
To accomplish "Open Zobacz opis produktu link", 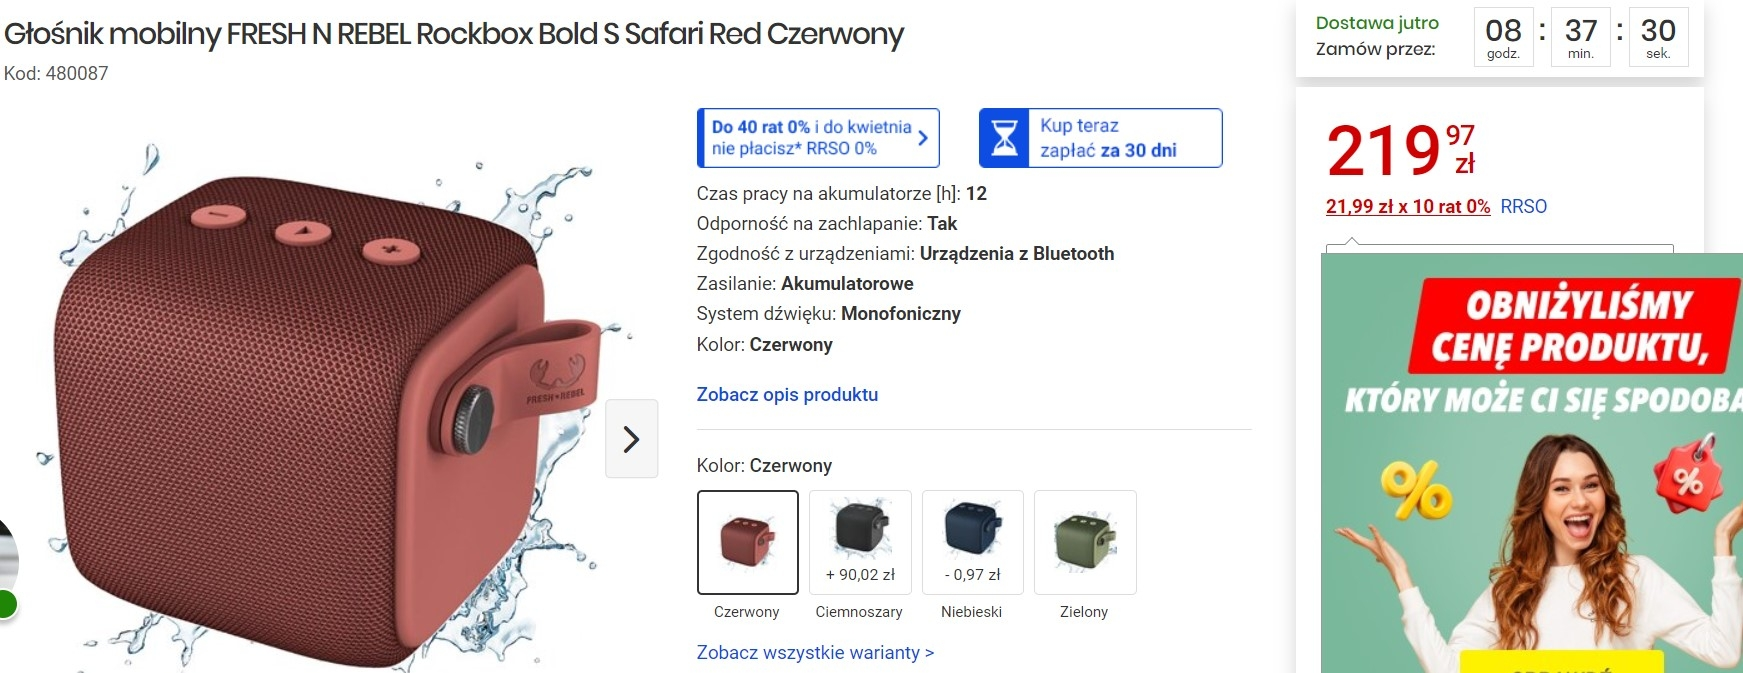I will pos(787,395).
